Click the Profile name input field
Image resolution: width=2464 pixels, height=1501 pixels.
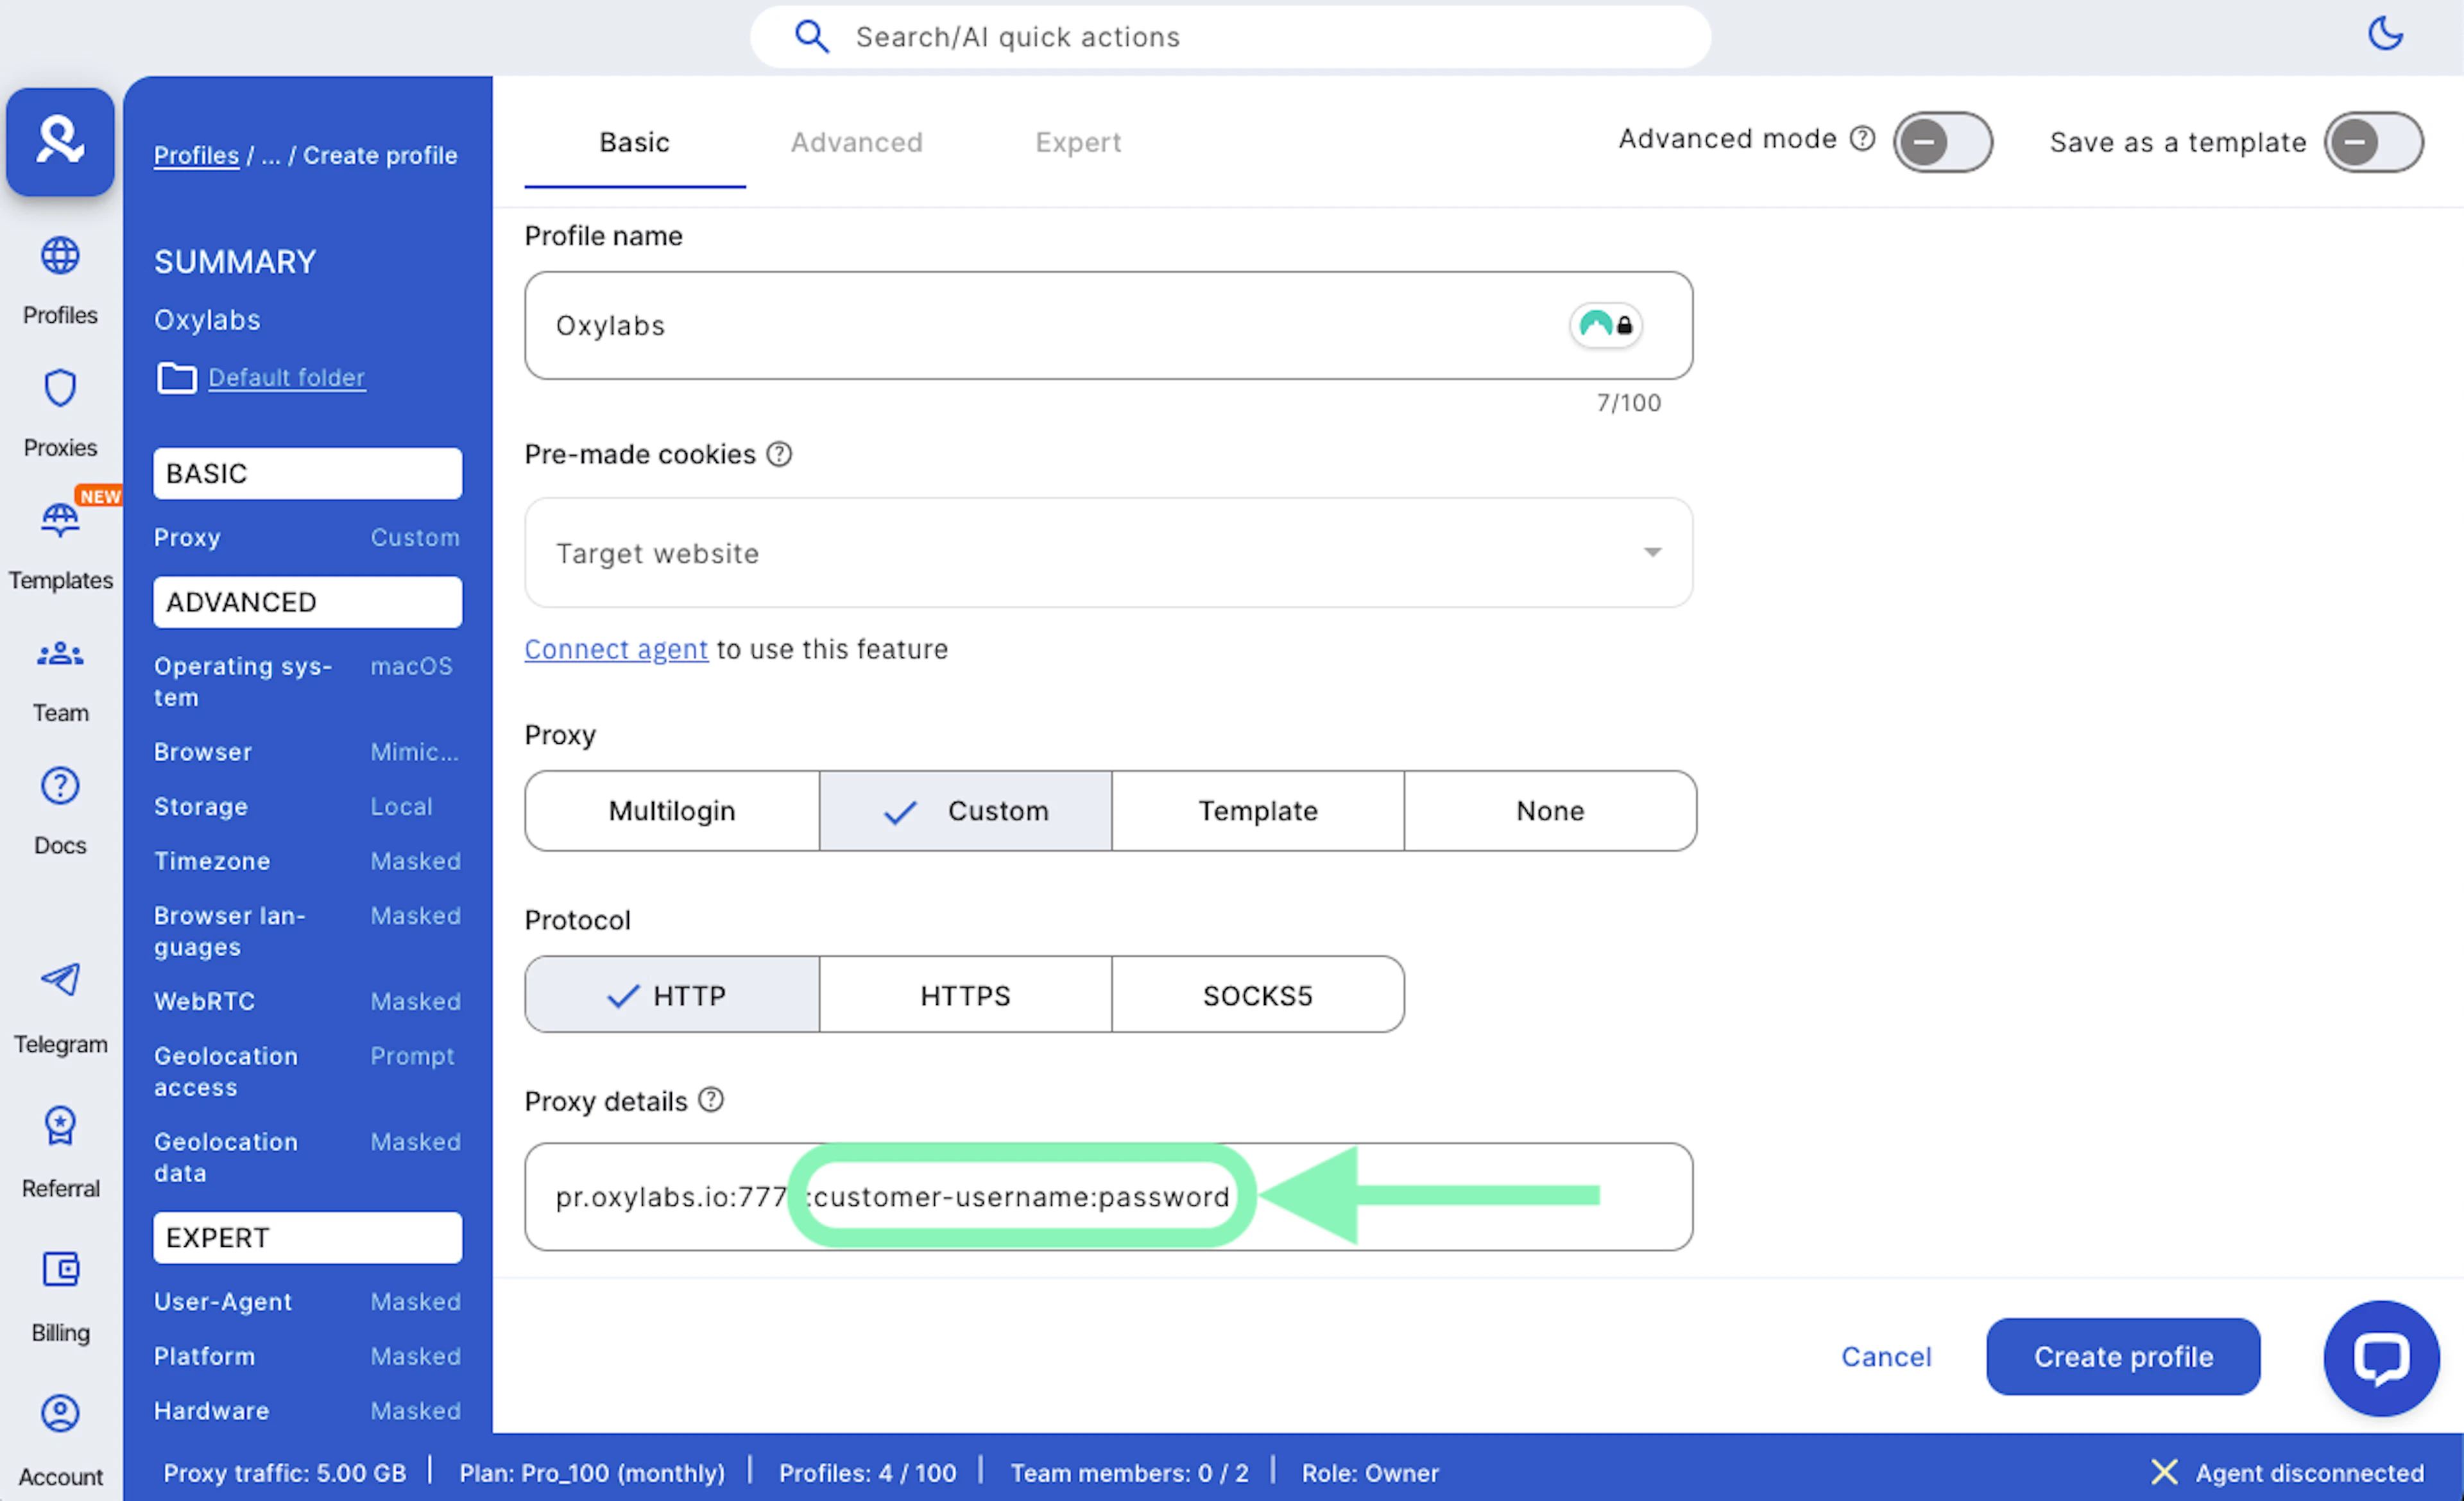point(1108,325)
